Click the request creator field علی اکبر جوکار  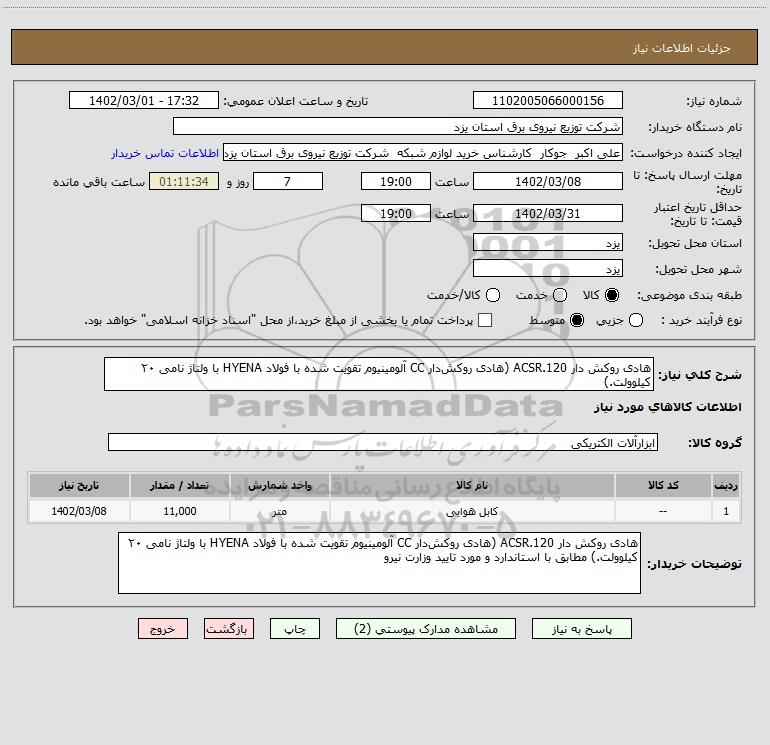pyautogui.click(x=423, y=152)
